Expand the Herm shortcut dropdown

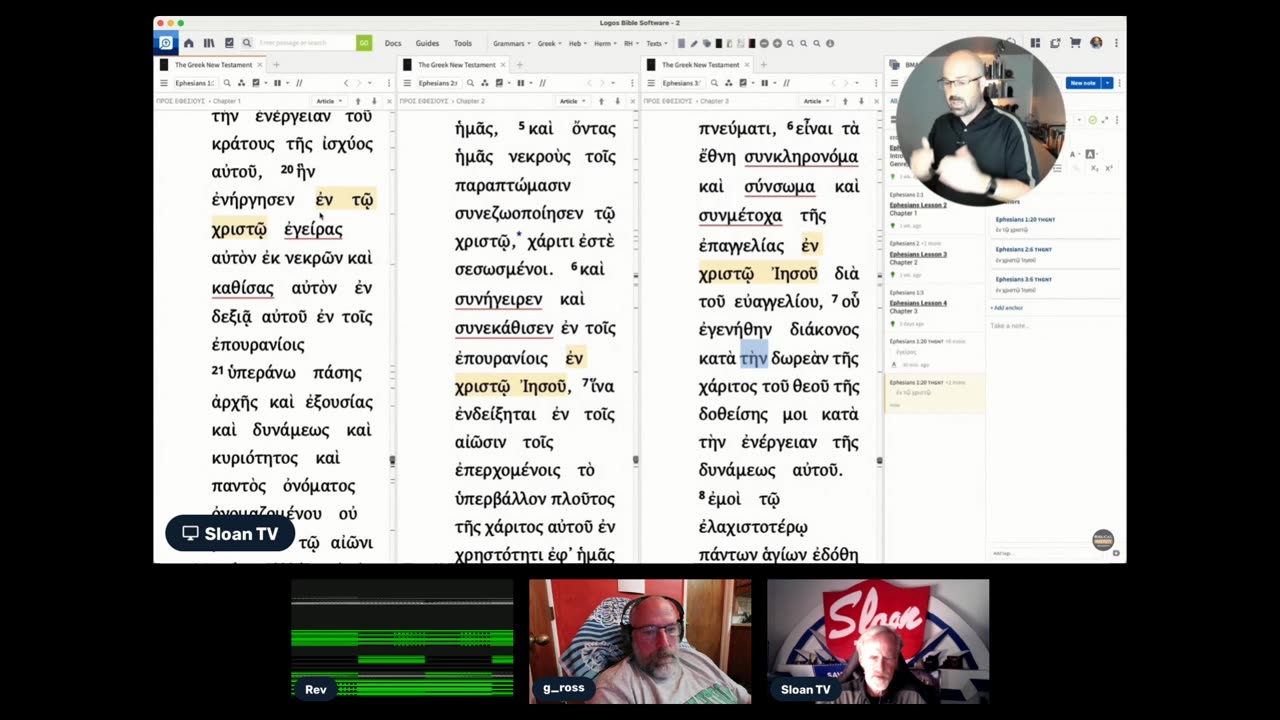click(x=605, y=43)
